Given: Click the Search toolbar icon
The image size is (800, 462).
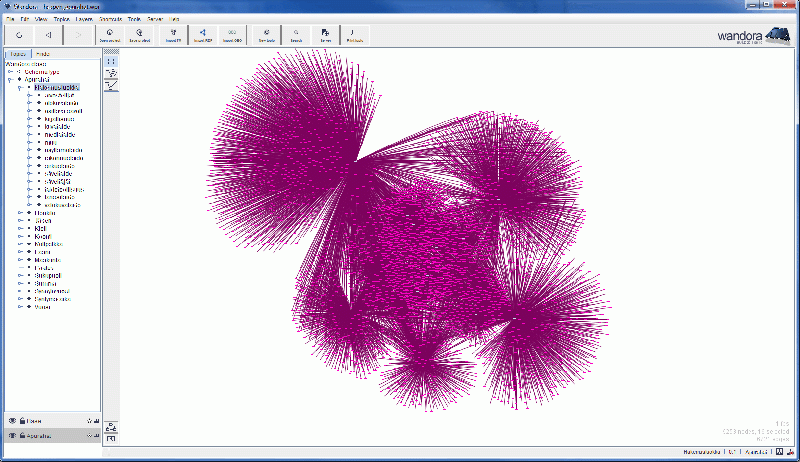Looking at the screenshot, I should coord(296,35).
